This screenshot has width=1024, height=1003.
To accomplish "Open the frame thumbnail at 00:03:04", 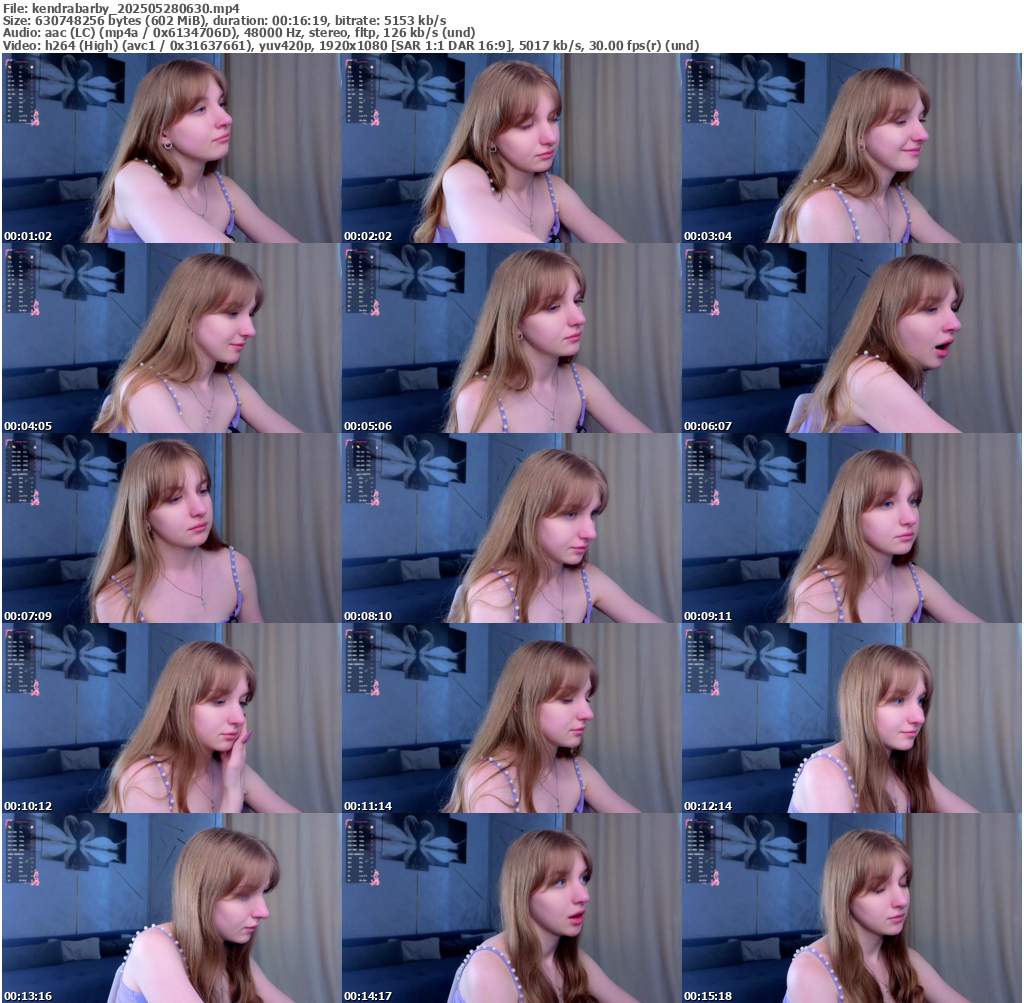I will [852, 148].
